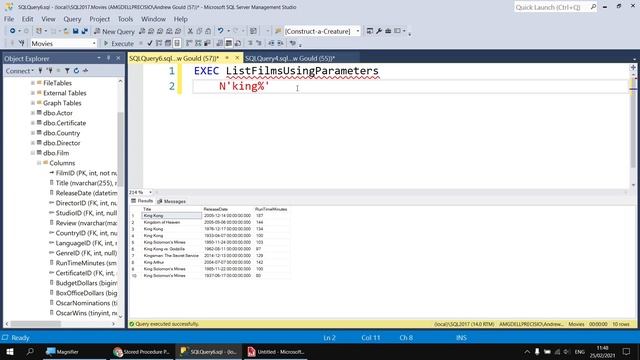This screenshot has width=640, height=360.
Task: Click the Undo arrow icon
Action: [x=220, y=31]
